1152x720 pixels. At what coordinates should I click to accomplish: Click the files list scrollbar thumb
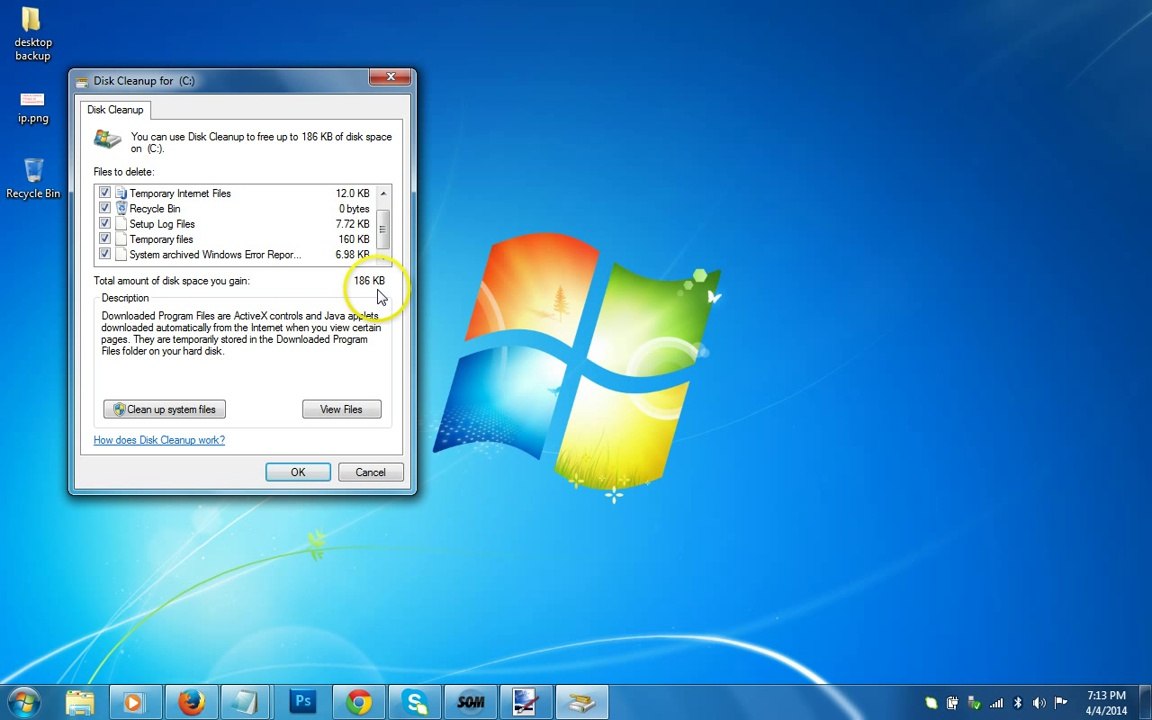coord(383,229)
